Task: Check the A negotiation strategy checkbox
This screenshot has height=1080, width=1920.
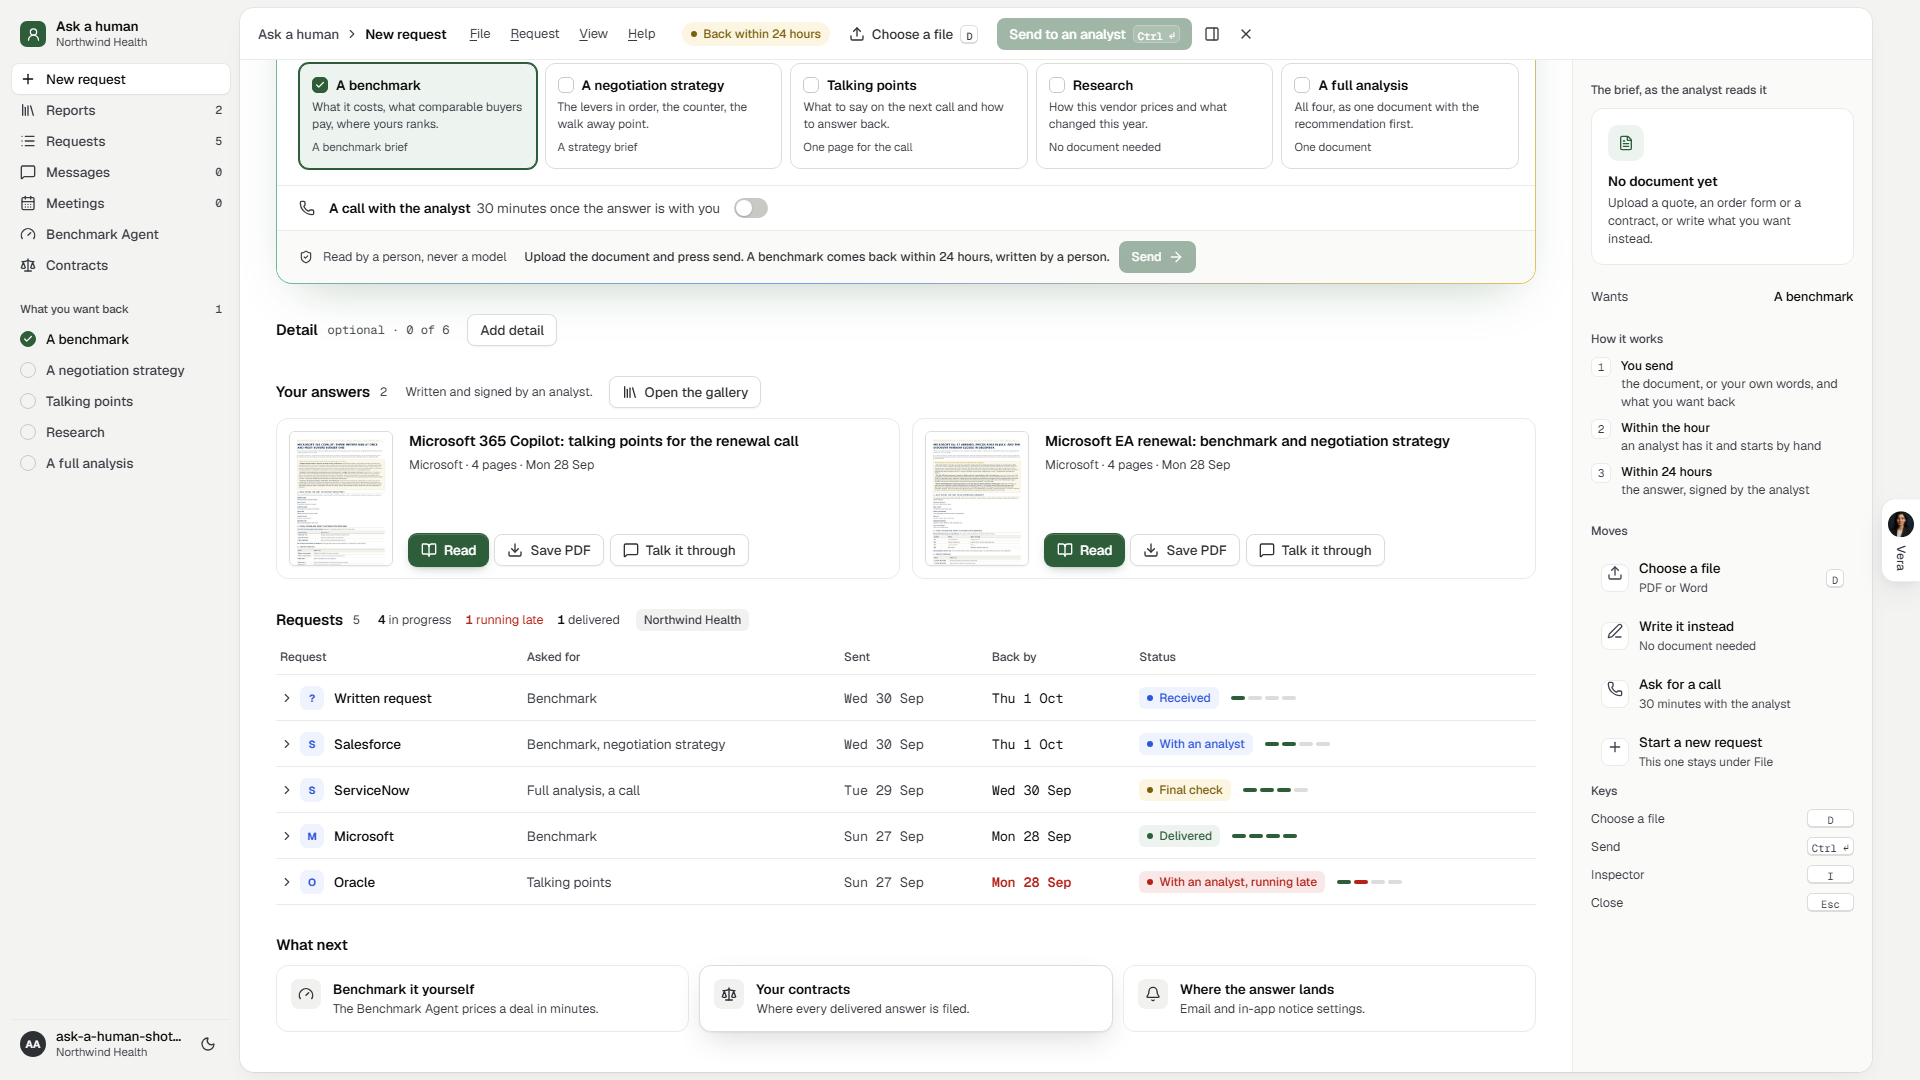Action: tap(566, 85)
